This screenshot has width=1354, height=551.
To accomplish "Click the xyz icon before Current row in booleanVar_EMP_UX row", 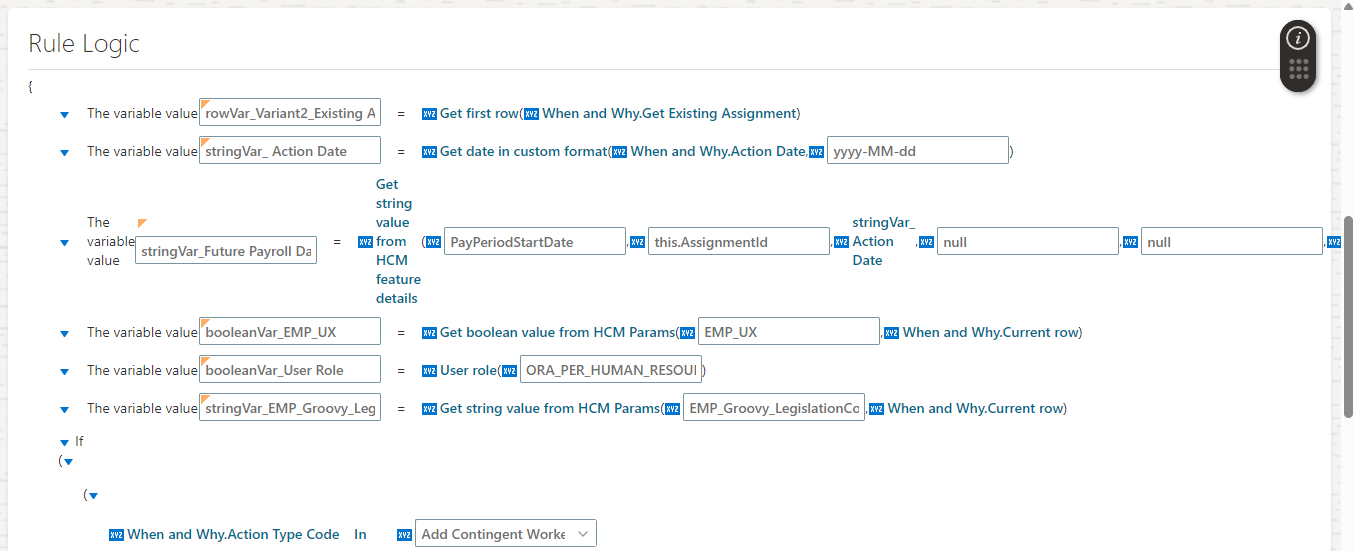I will click(891, 333).
